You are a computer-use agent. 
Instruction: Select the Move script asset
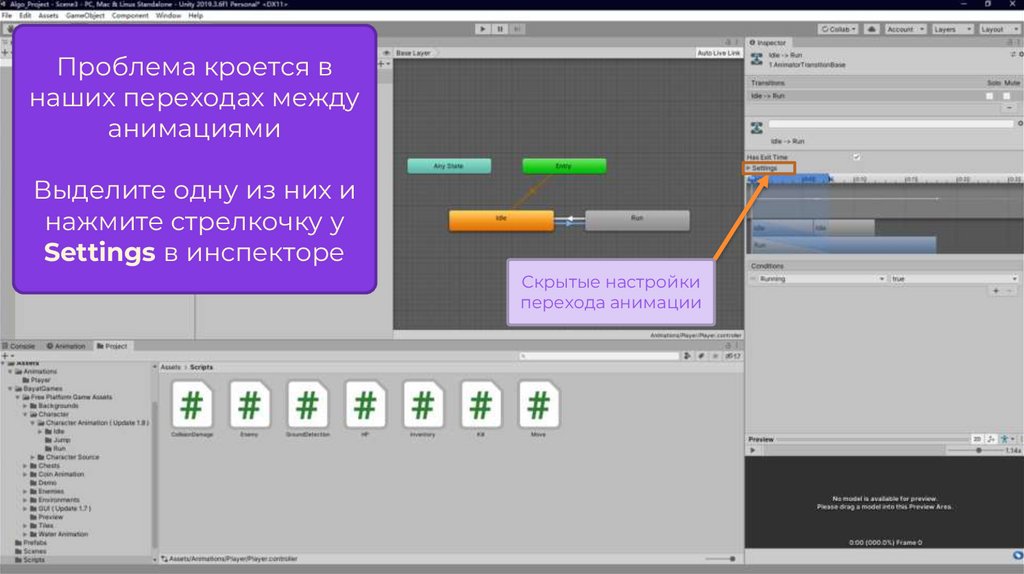538,409
